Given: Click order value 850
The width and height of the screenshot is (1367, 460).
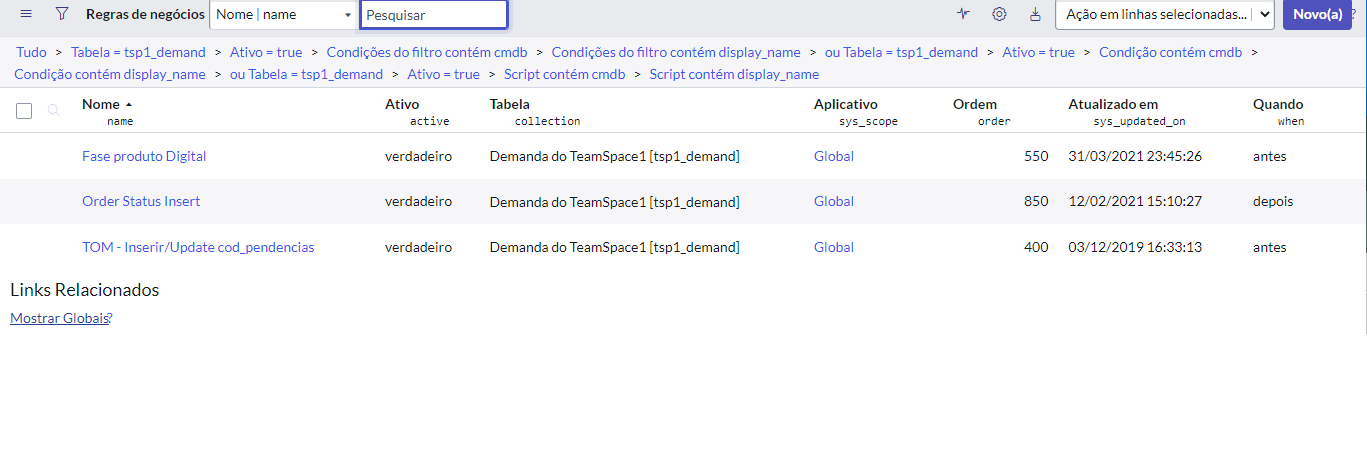Looking at the screenshot, I should pos(1036,201).
